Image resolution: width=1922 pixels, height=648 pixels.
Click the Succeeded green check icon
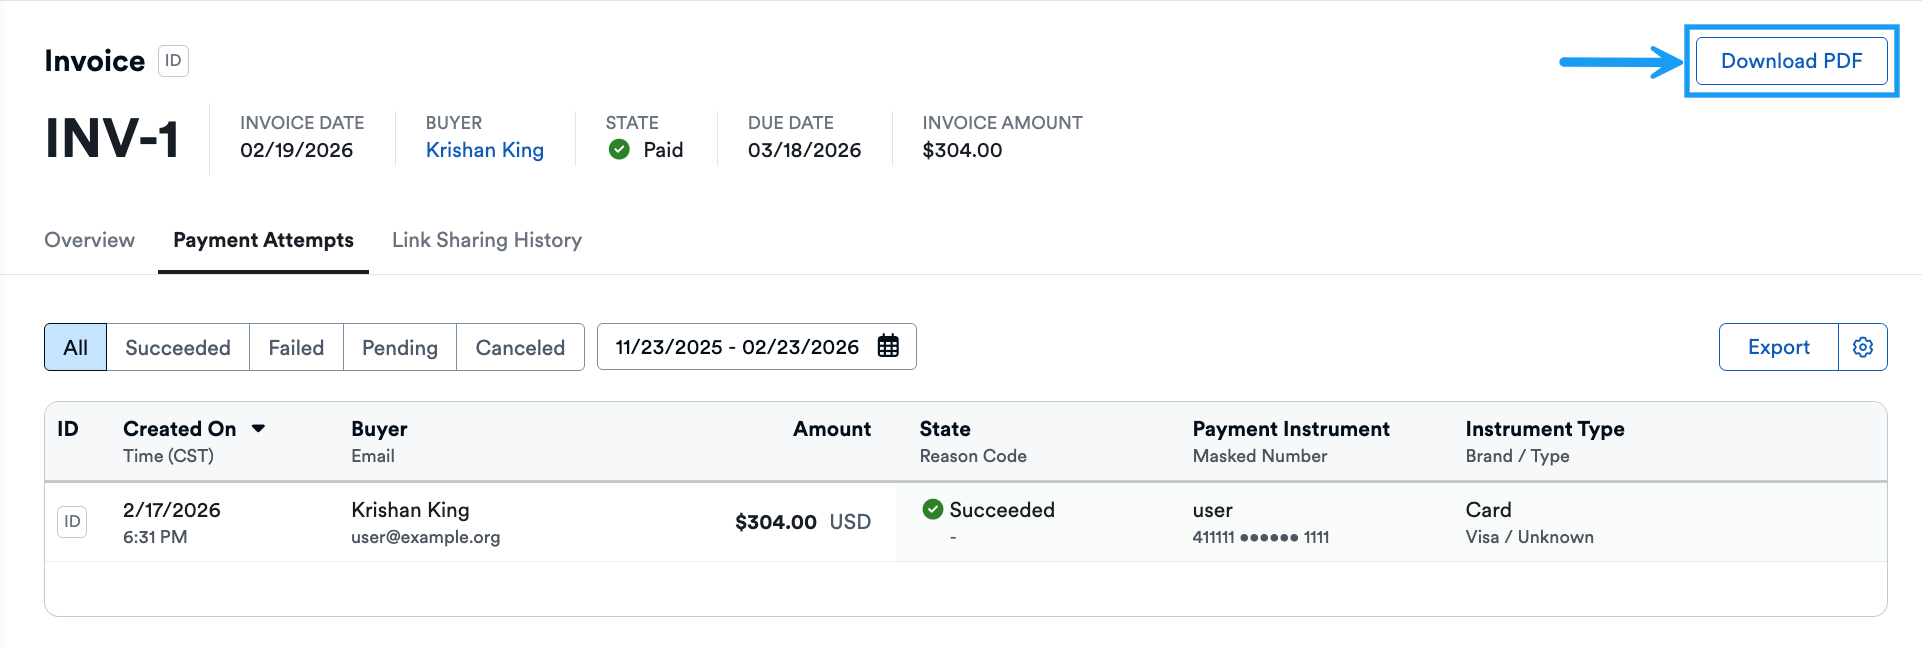pyautogui.click(x=933, y=510)
